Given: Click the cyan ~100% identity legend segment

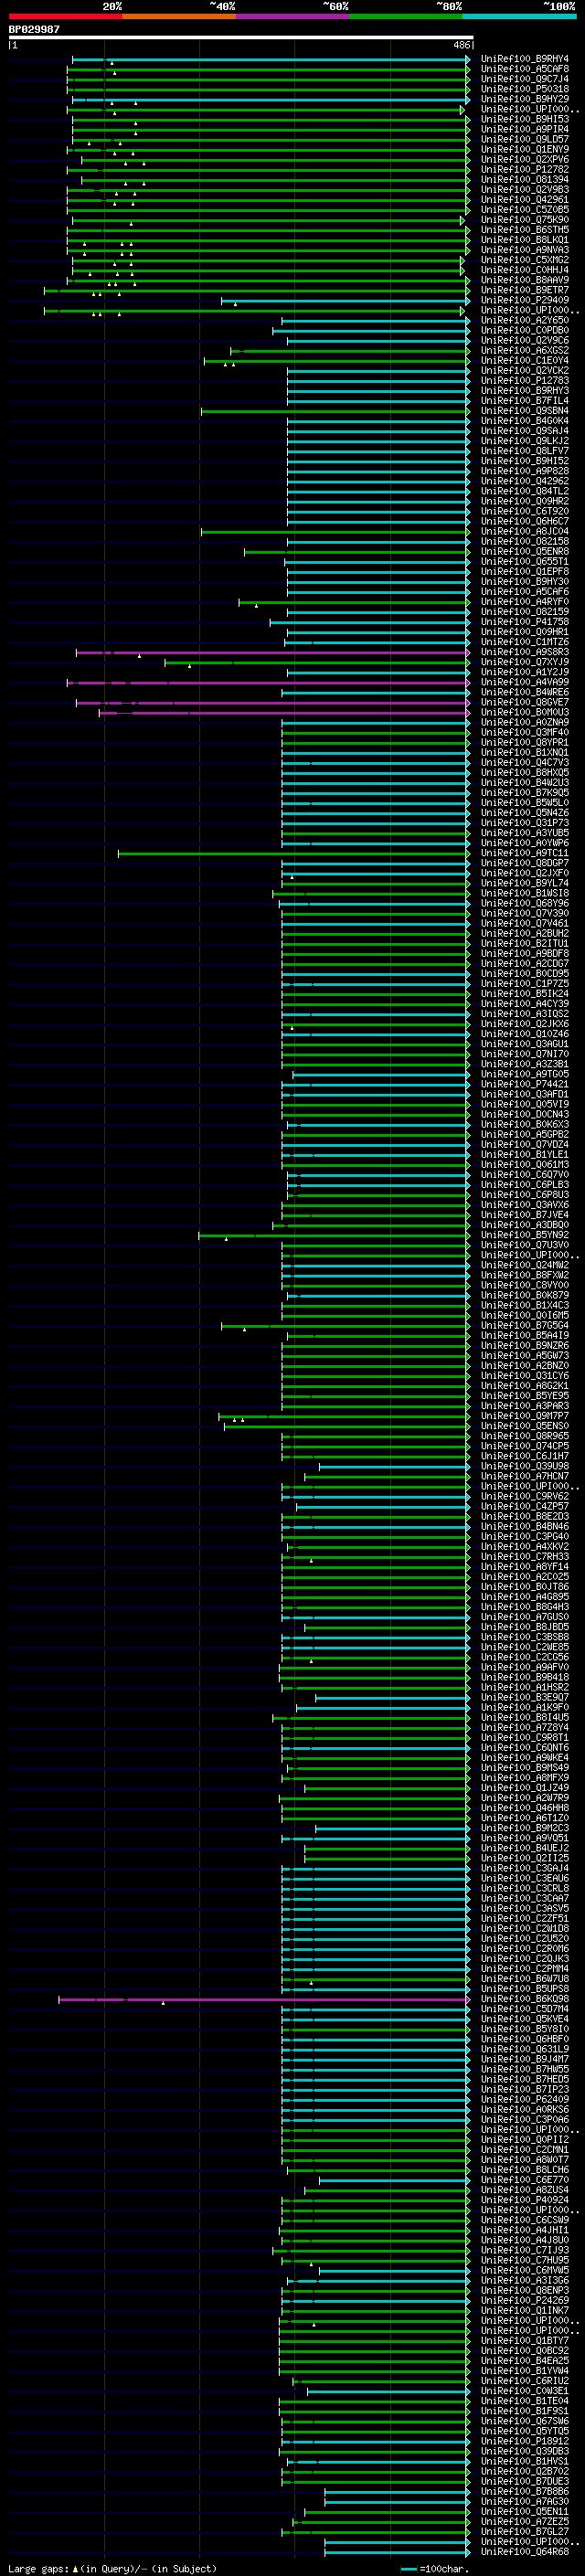Looking at the screenshot, I should tap(519, 16).
